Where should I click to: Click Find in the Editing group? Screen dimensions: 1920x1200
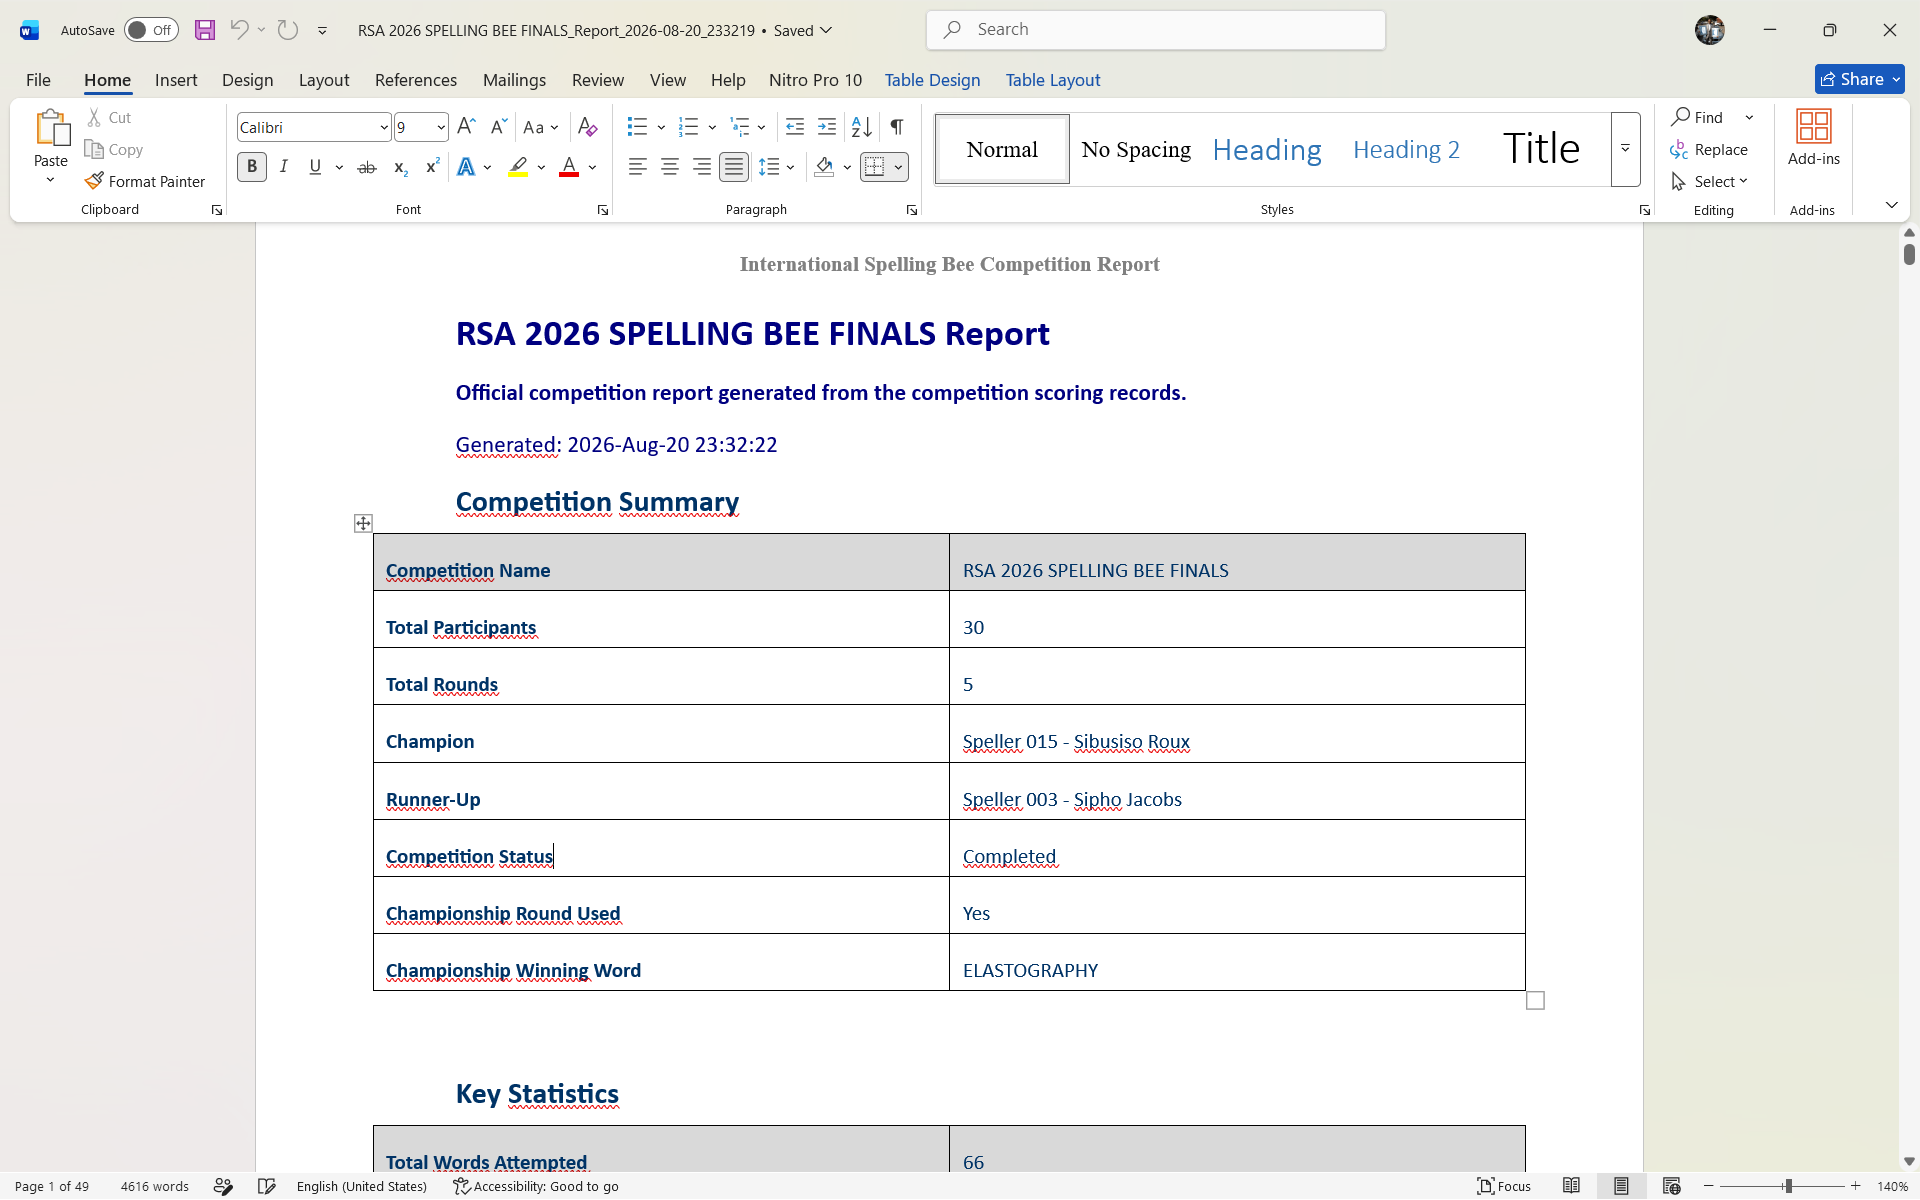[x=1698, y=117]
